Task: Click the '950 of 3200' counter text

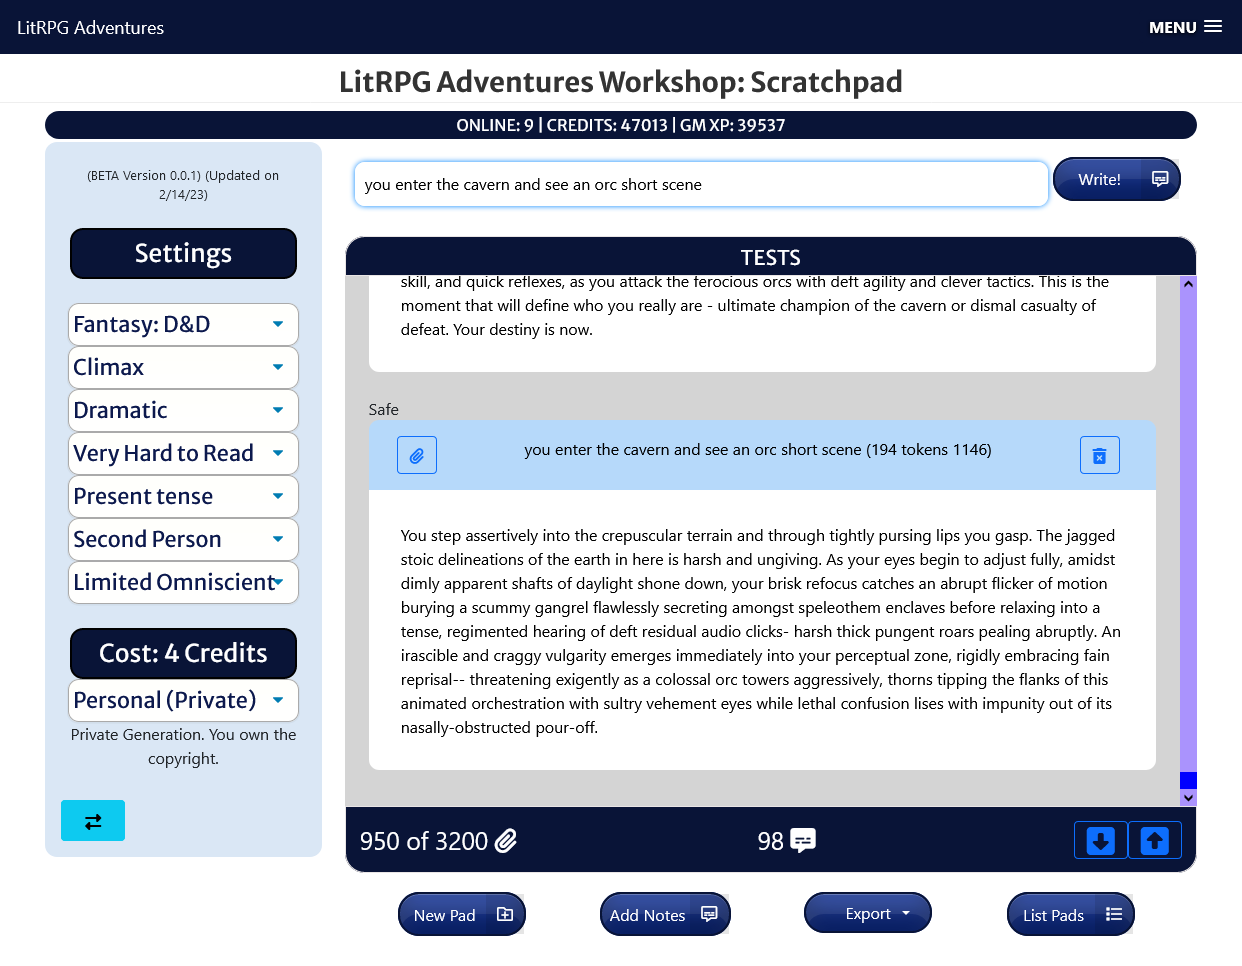Action: click(424, 841)
